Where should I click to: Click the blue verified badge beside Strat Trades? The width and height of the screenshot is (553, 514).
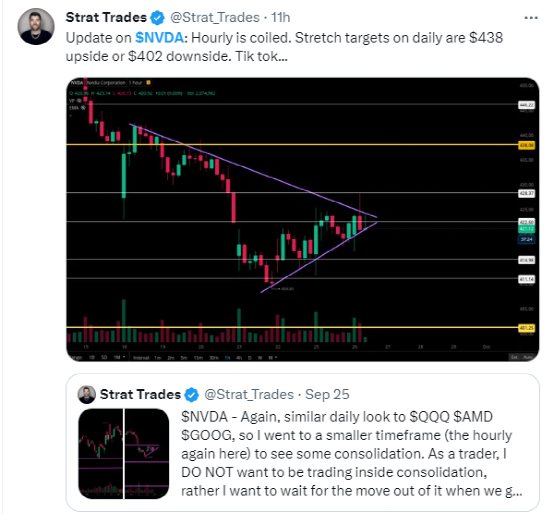pos(158,18)
